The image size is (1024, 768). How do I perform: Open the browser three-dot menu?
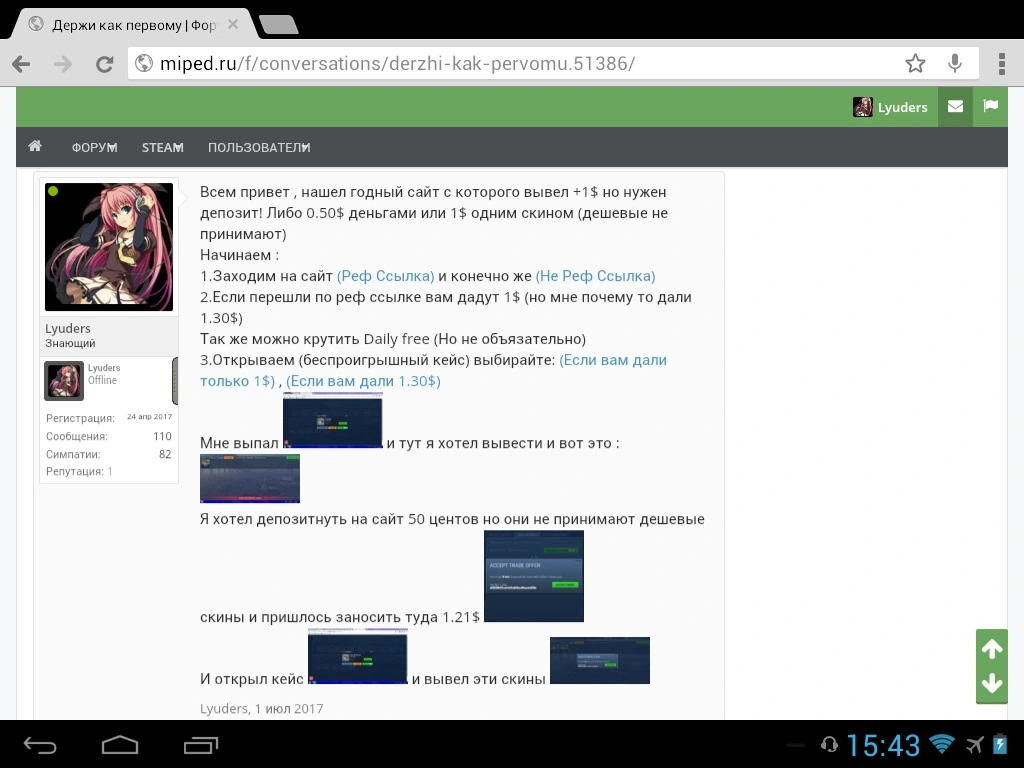point(1002,64)
